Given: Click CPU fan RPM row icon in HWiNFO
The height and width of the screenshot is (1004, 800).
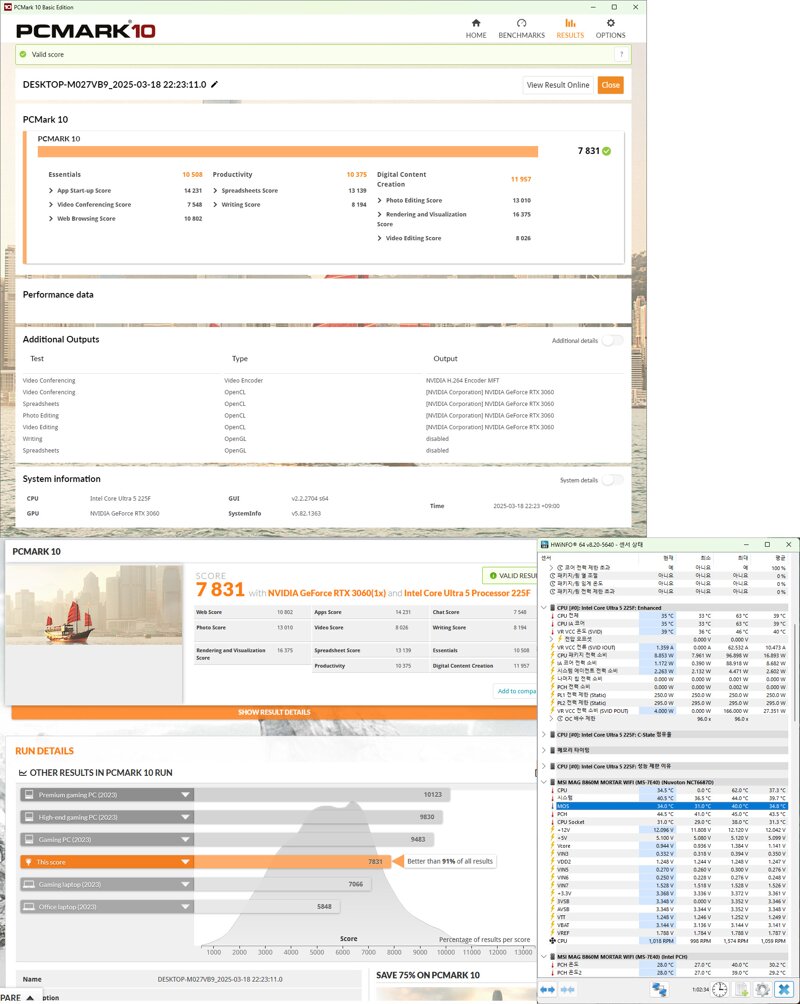Looking at the screenshot, I should pyautogui.click(x=552, y=941).
